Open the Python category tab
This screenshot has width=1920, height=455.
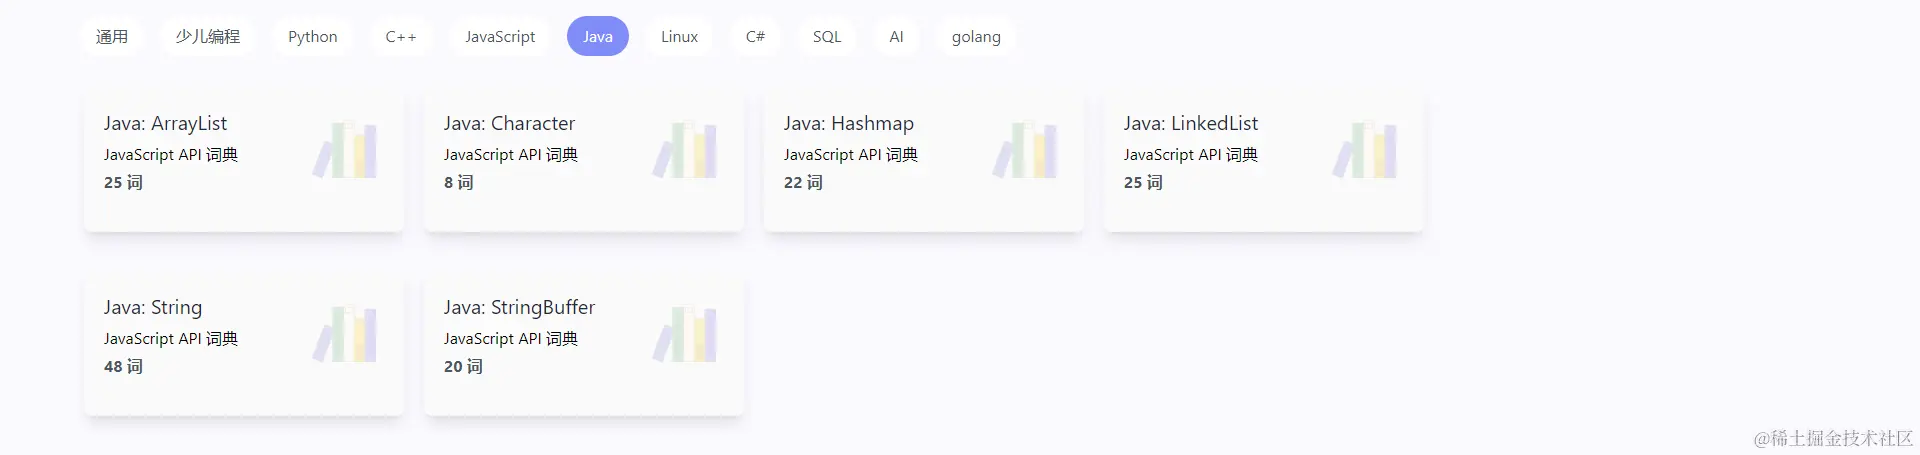click(x=313, y=37)
